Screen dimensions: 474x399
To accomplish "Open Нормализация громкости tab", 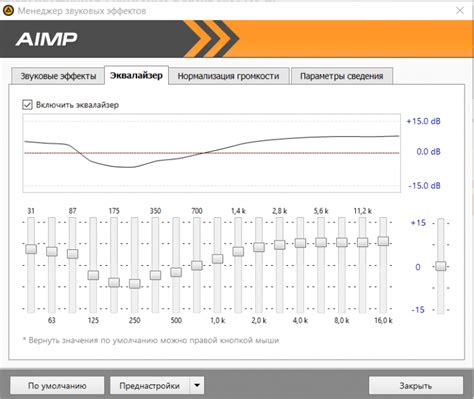I will tap(228, 76).
